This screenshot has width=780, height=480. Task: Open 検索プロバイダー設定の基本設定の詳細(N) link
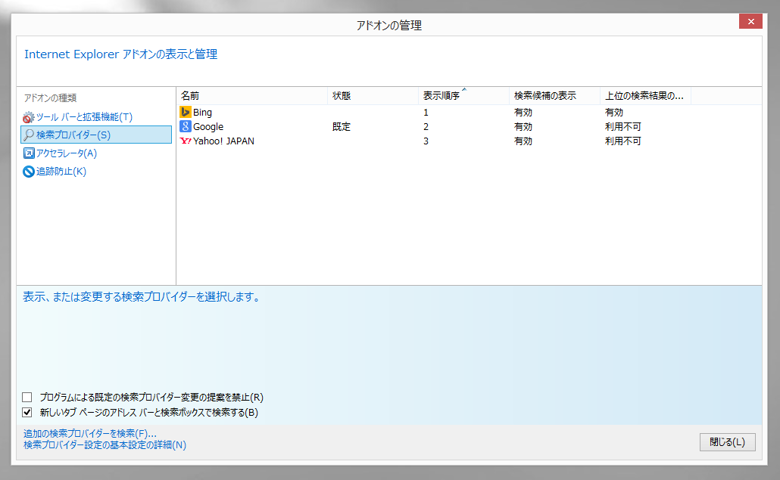click(x=104, y=445)
